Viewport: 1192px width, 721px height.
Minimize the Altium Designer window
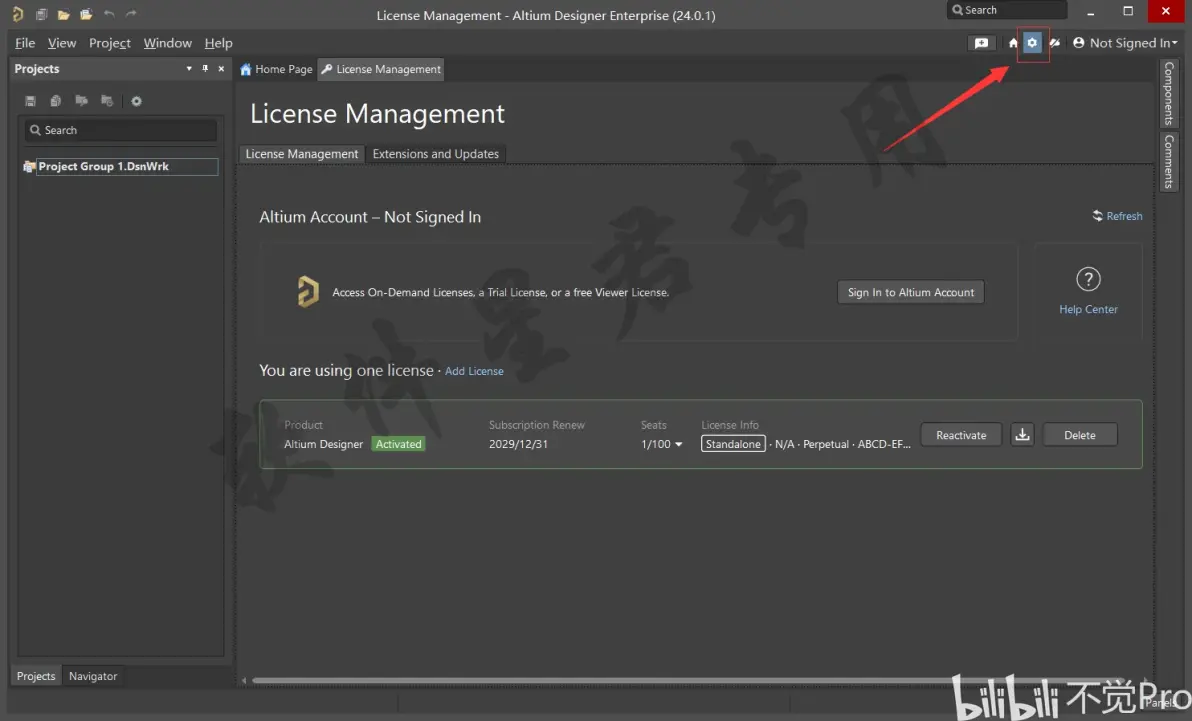pyautogui.click(x=1090, y=11)
